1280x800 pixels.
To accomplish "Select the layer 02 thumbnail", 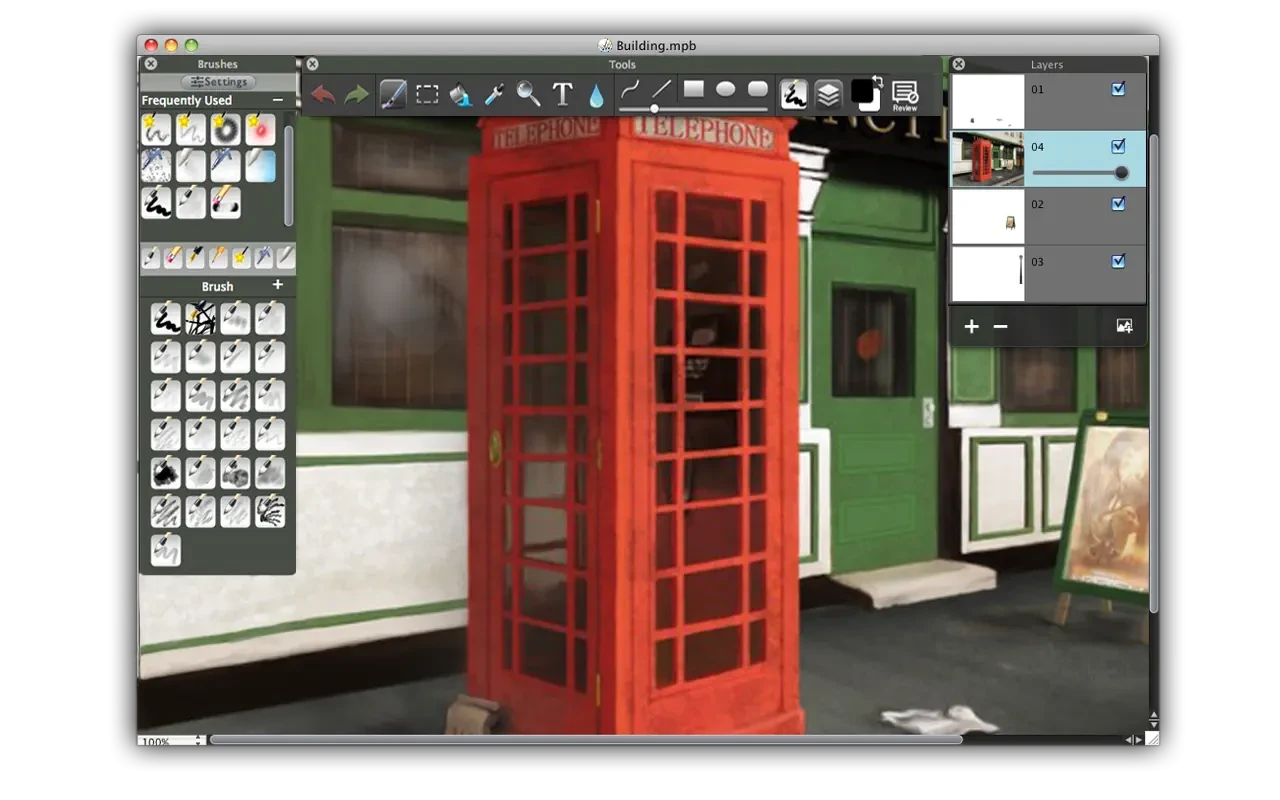I will [987, 217].
